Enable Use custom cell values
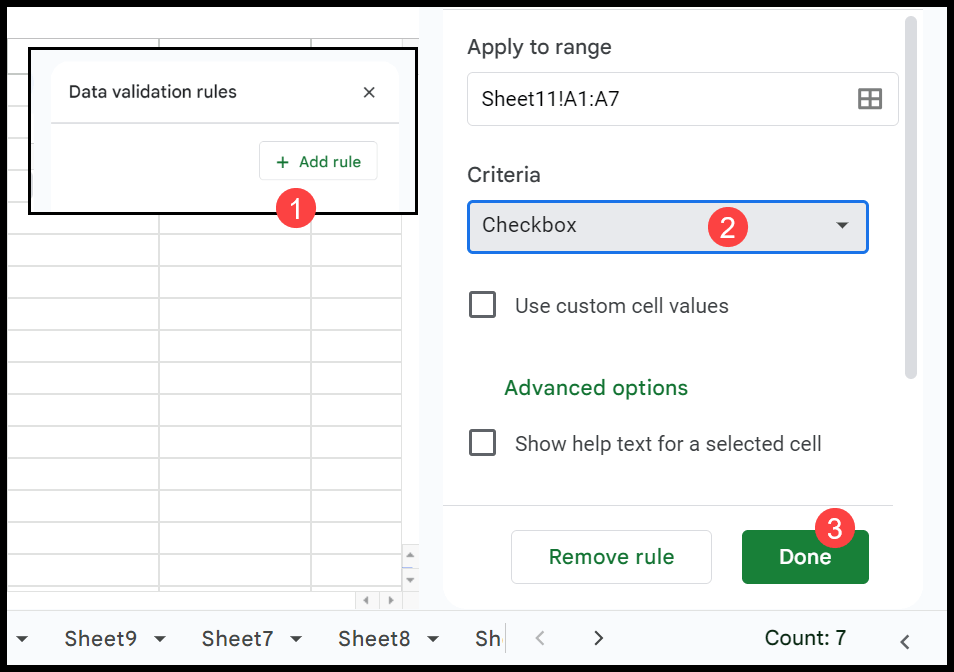This screenshot has width=954, height=672. (x=482, y=305)
